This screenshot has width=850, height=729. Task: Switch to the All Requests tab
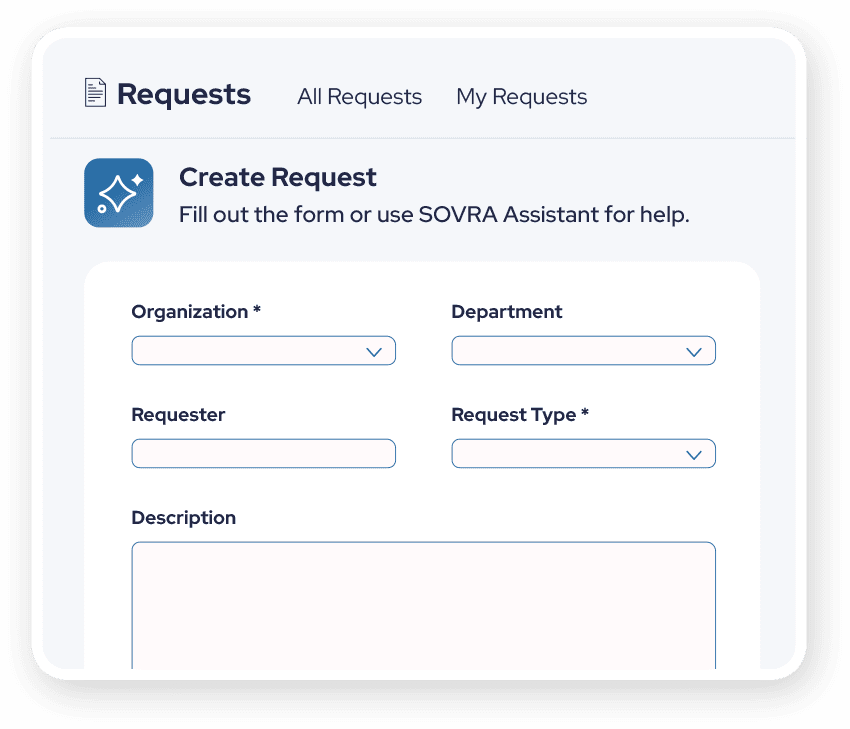[x=359, y=97]
